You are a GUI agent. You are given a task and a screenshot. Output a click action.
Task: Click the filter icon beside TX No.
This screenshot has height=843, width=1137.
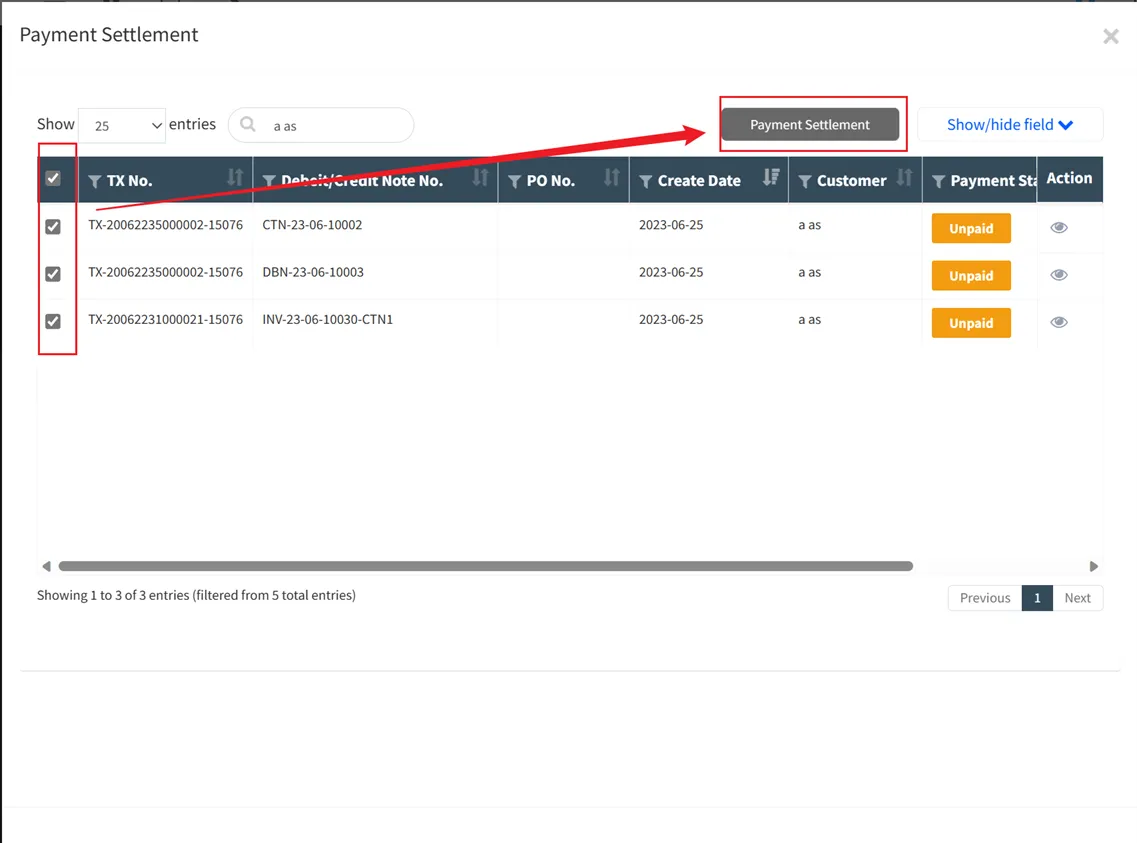tap(95, 181)
